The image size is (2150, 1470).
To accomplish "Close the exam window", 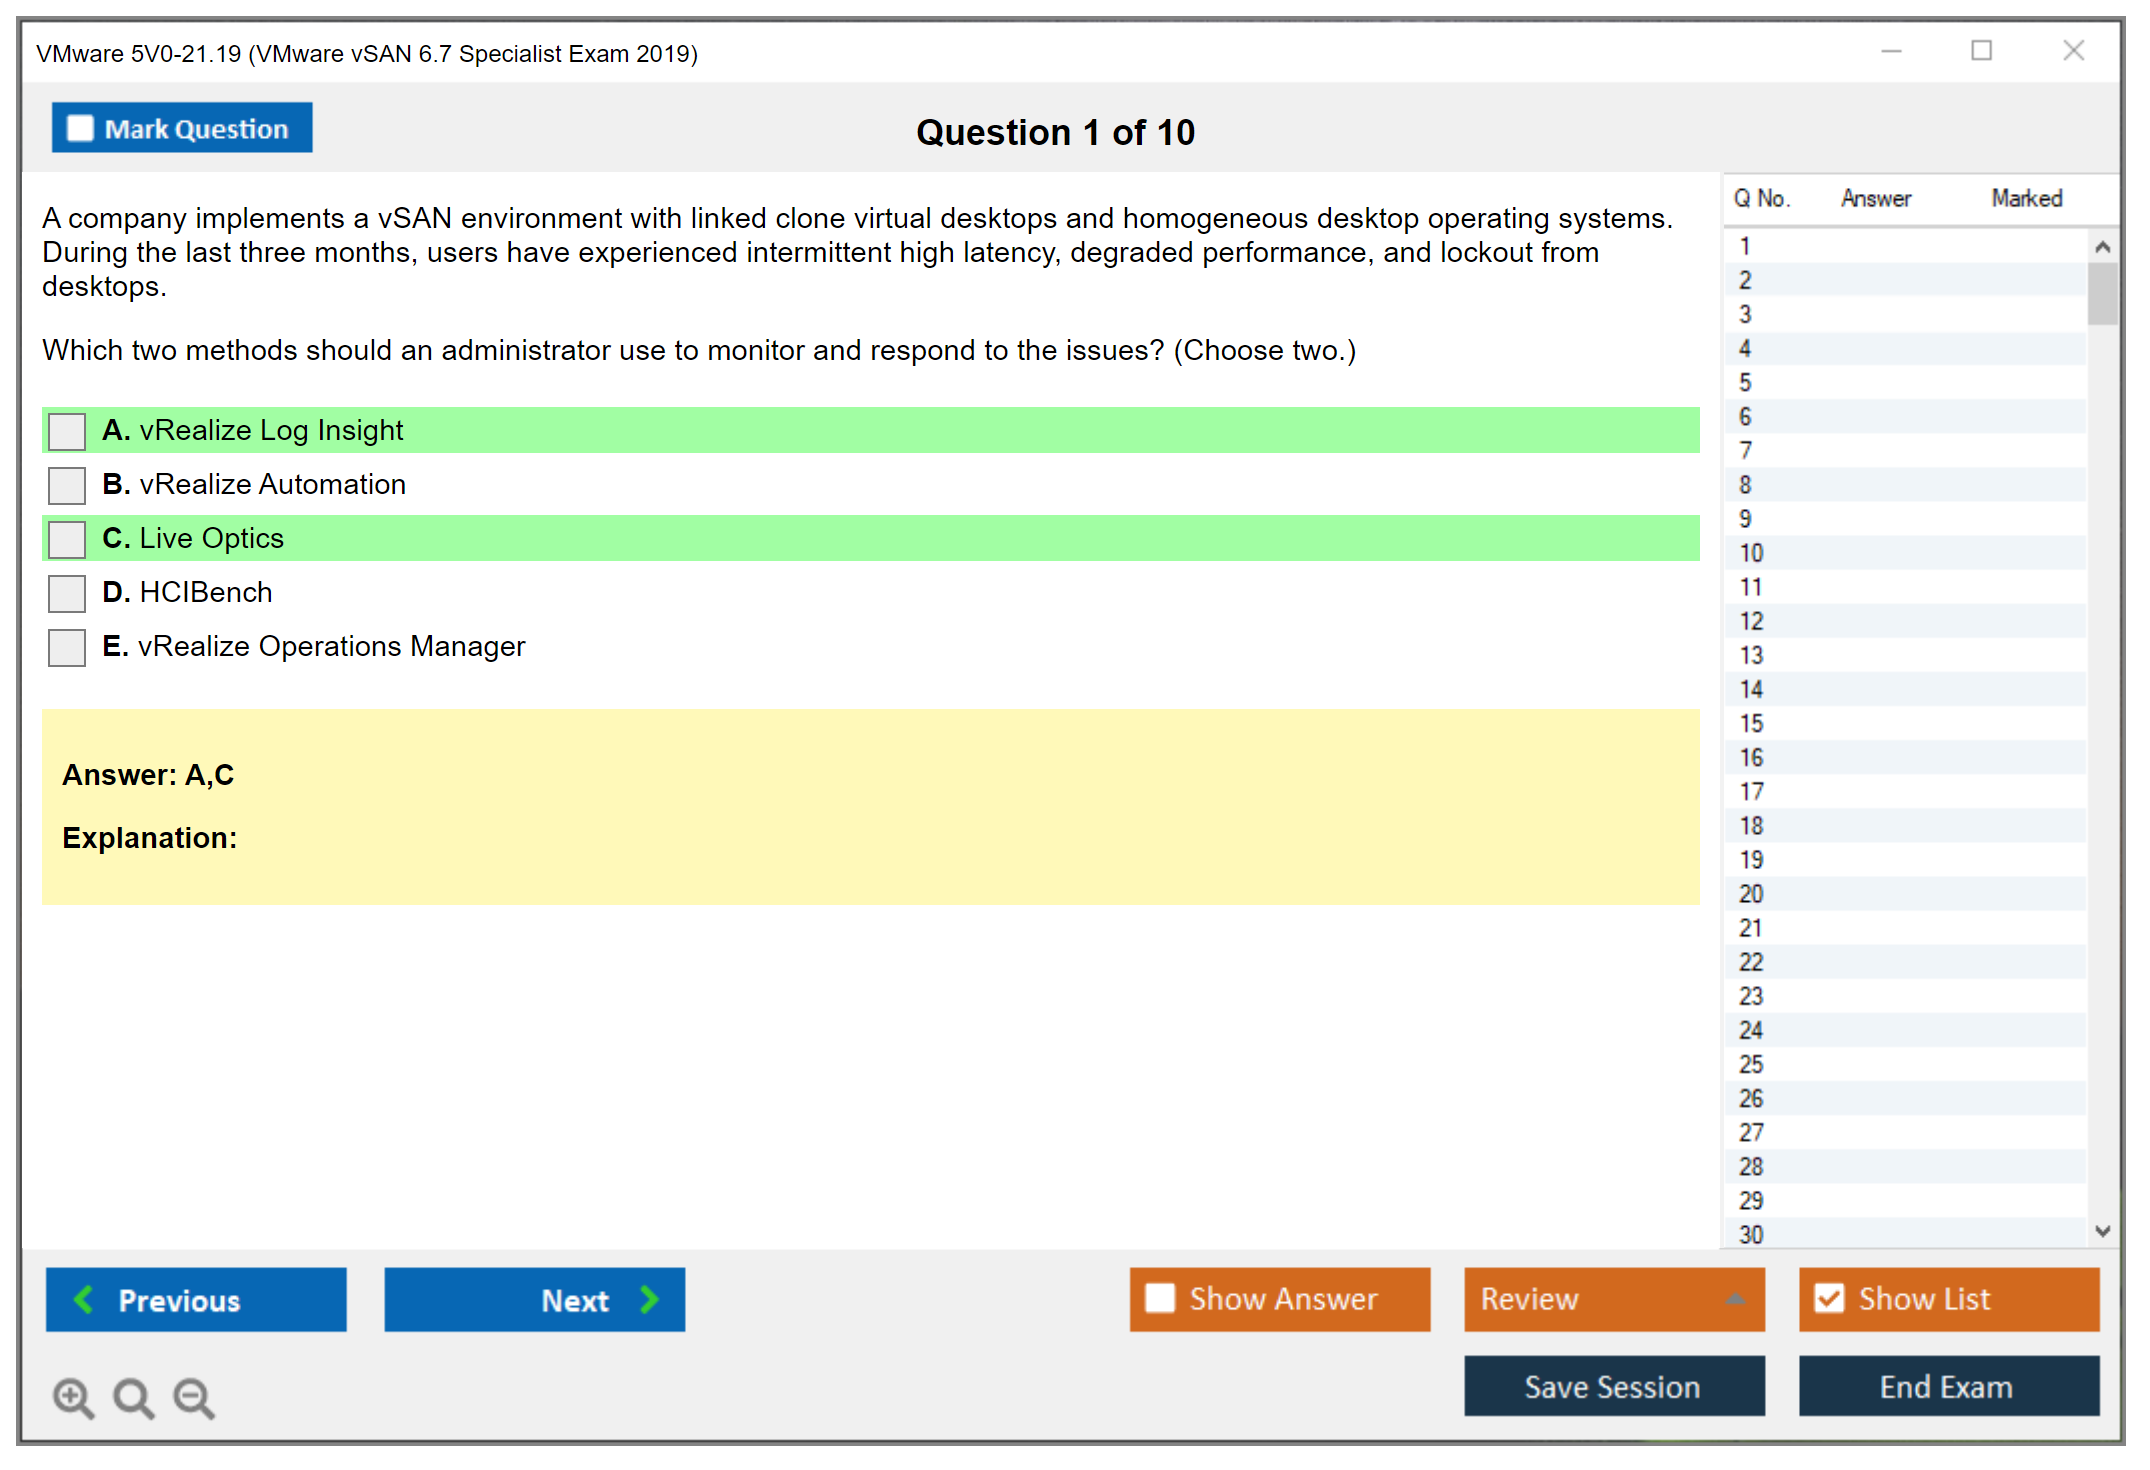I will tap(2073, 51).
